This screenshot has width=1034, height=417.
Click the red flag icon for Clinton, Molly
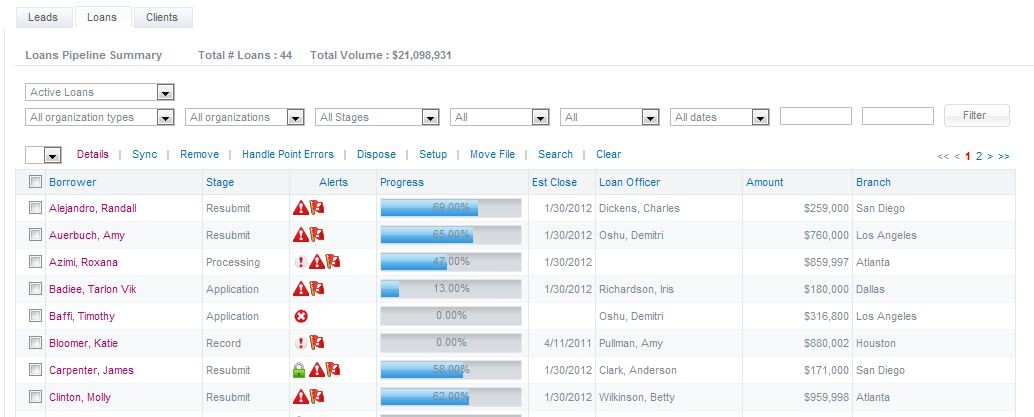[x=317, y=397]
